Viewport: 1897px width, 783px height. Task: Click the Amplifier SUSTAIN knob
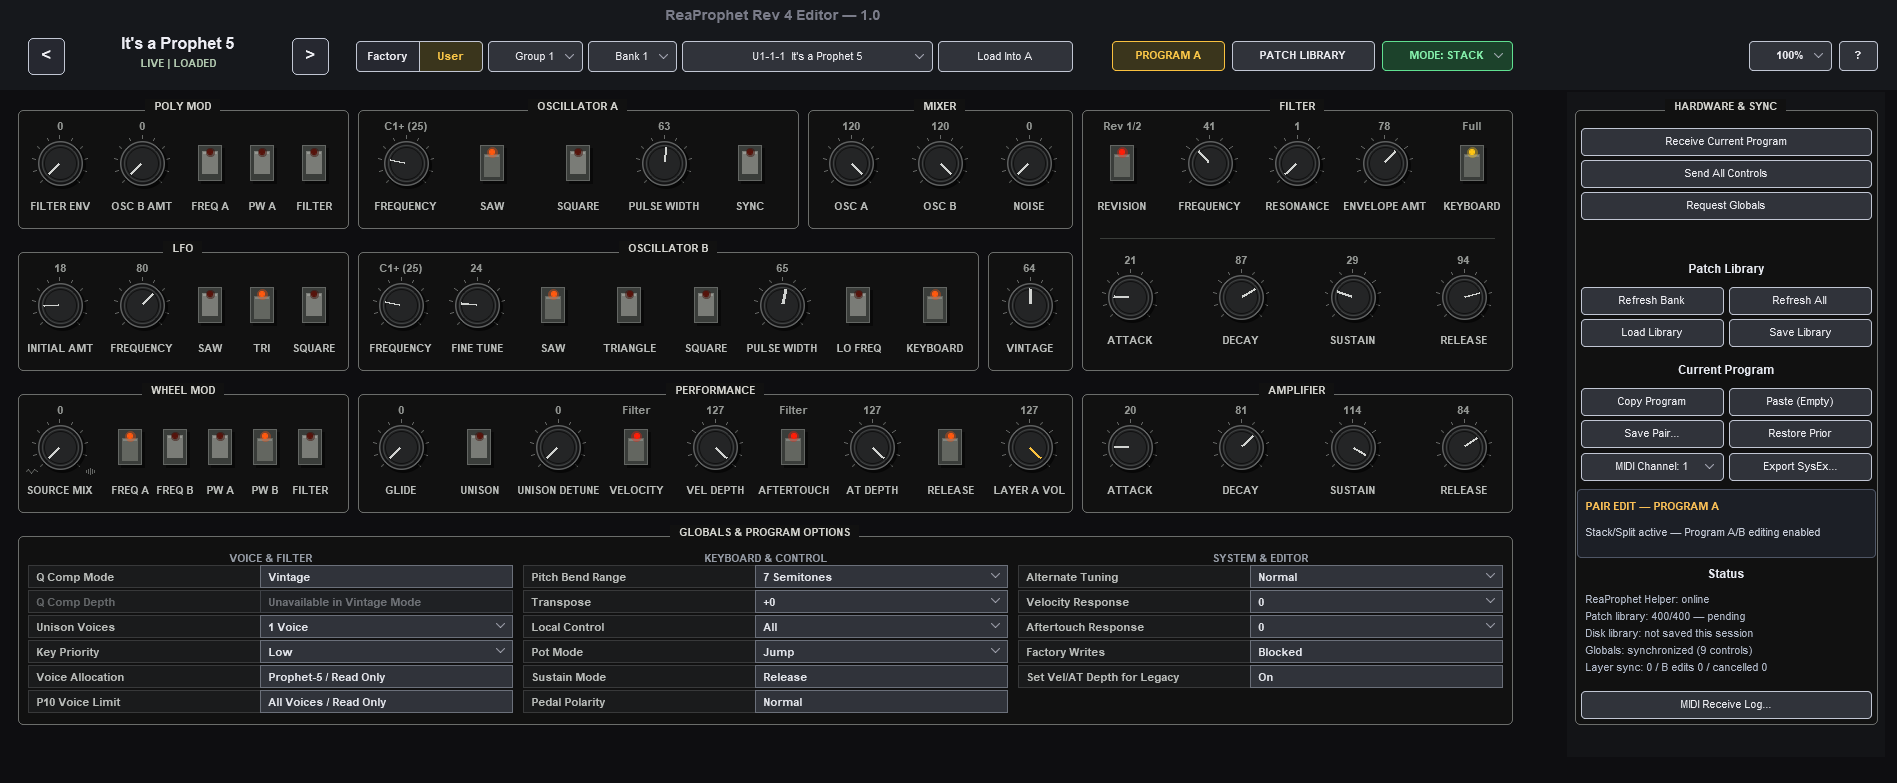(x=1353, y=448)
